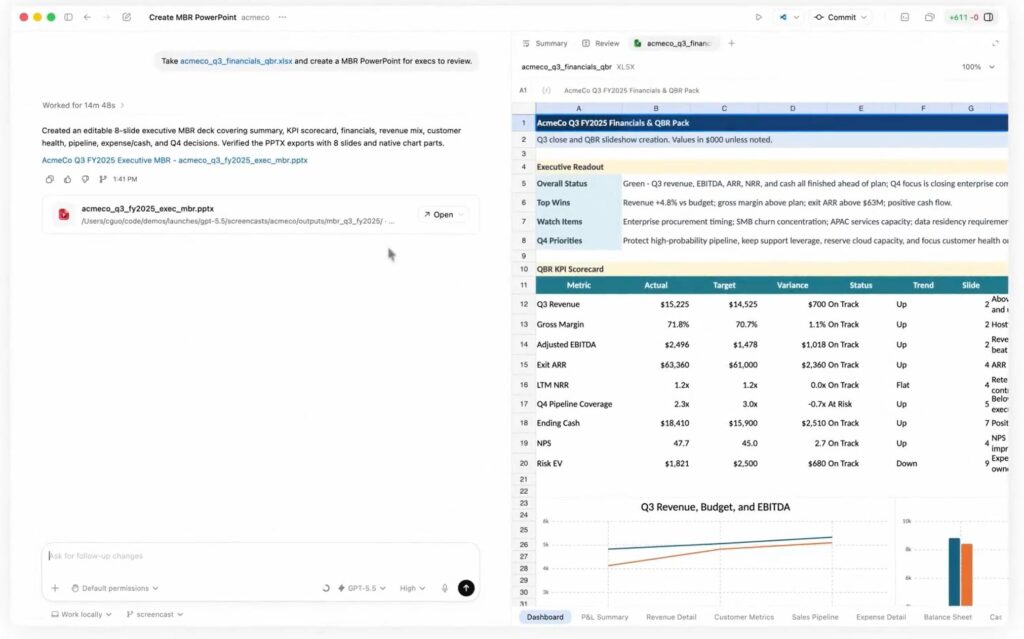Click the microphone dictation icon
Image resolution: width=1024 pixels, height=639 pixels.
444,588
